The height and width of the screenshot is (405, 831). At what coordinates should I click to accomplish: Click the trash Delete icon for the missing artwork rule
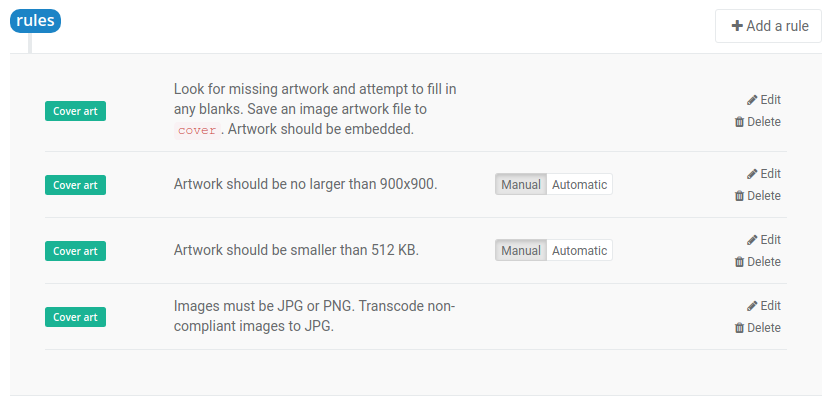(739, 122)
